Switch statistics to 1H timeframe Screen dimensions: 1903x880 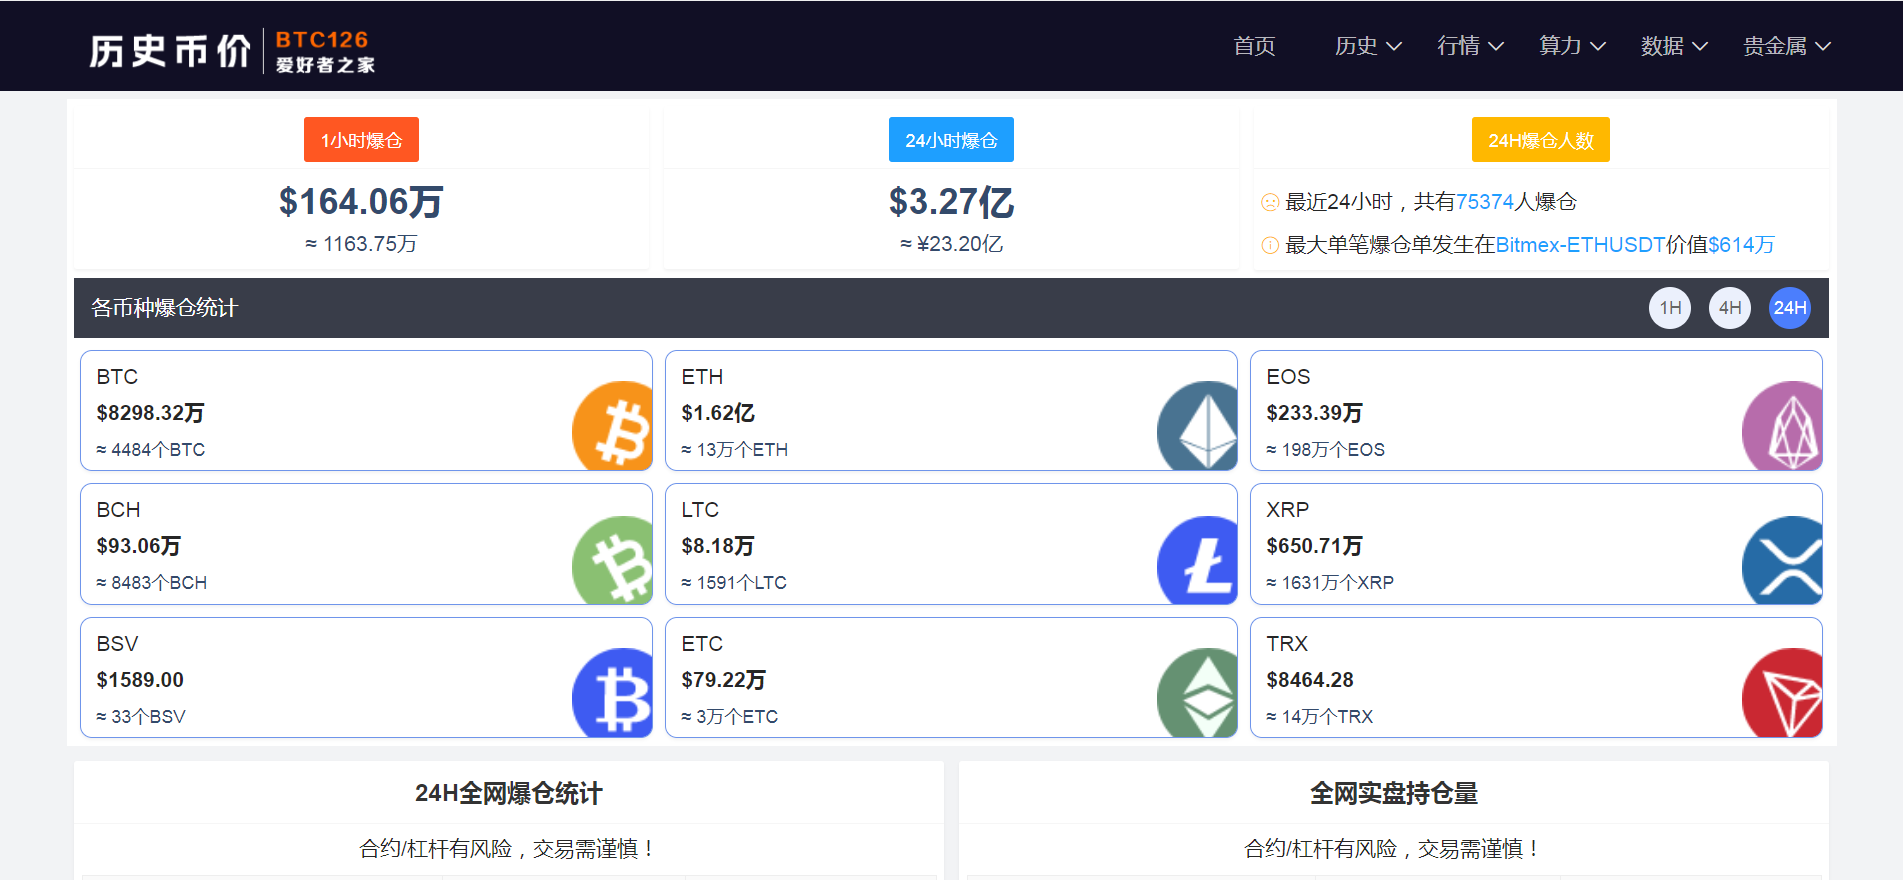1670,308
